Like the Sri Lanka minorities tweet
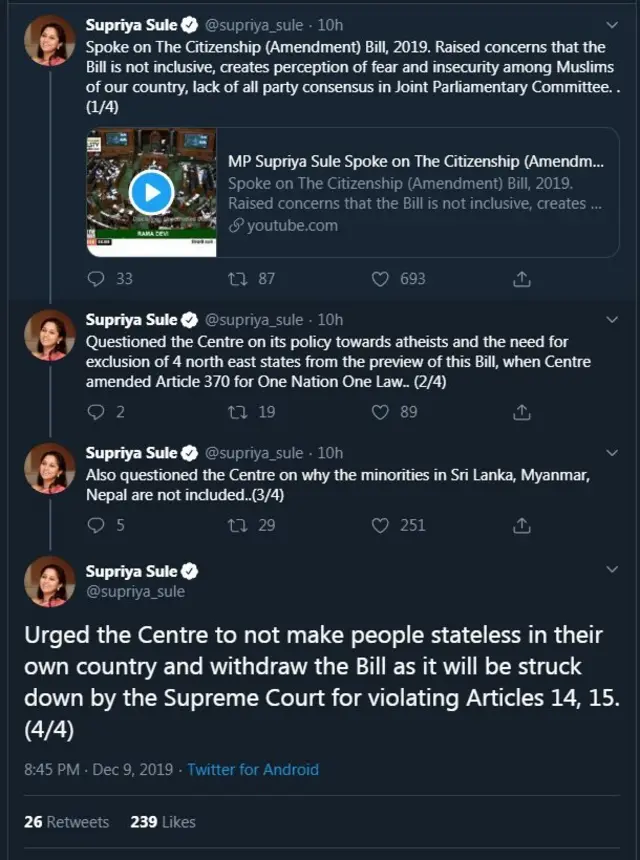The height and width of the screenshot is (860, 640). (x=380, y=524)
